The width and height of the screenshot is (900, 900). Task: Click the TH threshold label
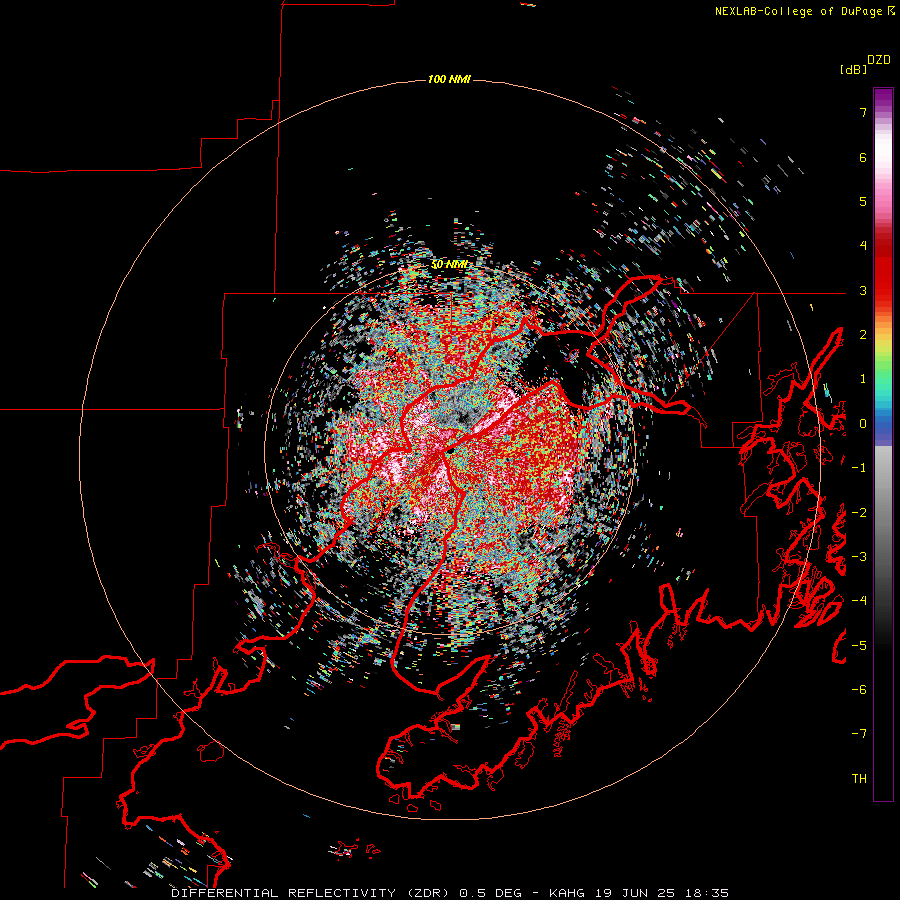(x=859, y=779)
